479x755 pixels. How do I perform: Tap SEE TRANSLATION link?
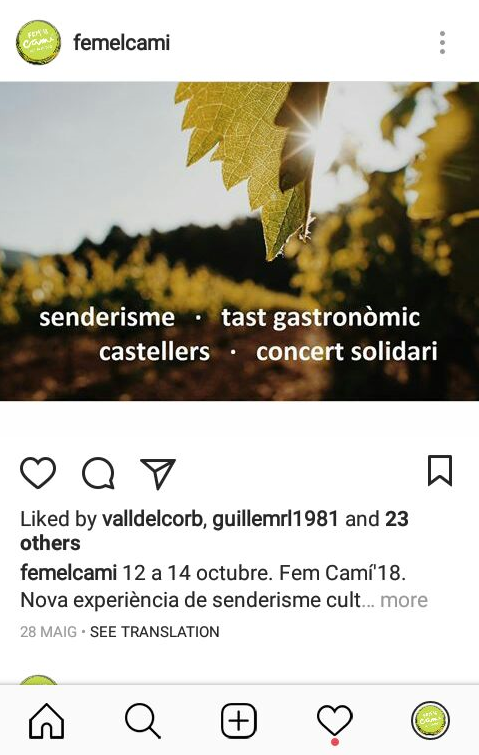(155, 632)
